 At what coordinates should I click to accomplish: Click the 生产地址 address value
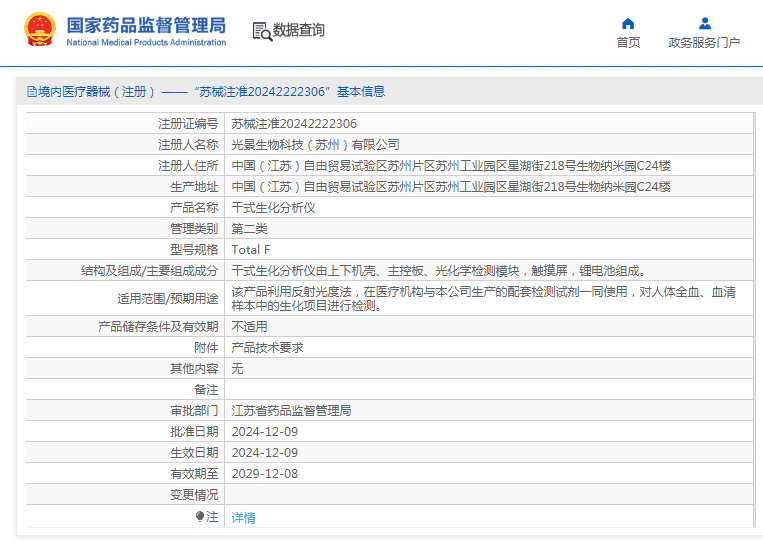[451, 186]
